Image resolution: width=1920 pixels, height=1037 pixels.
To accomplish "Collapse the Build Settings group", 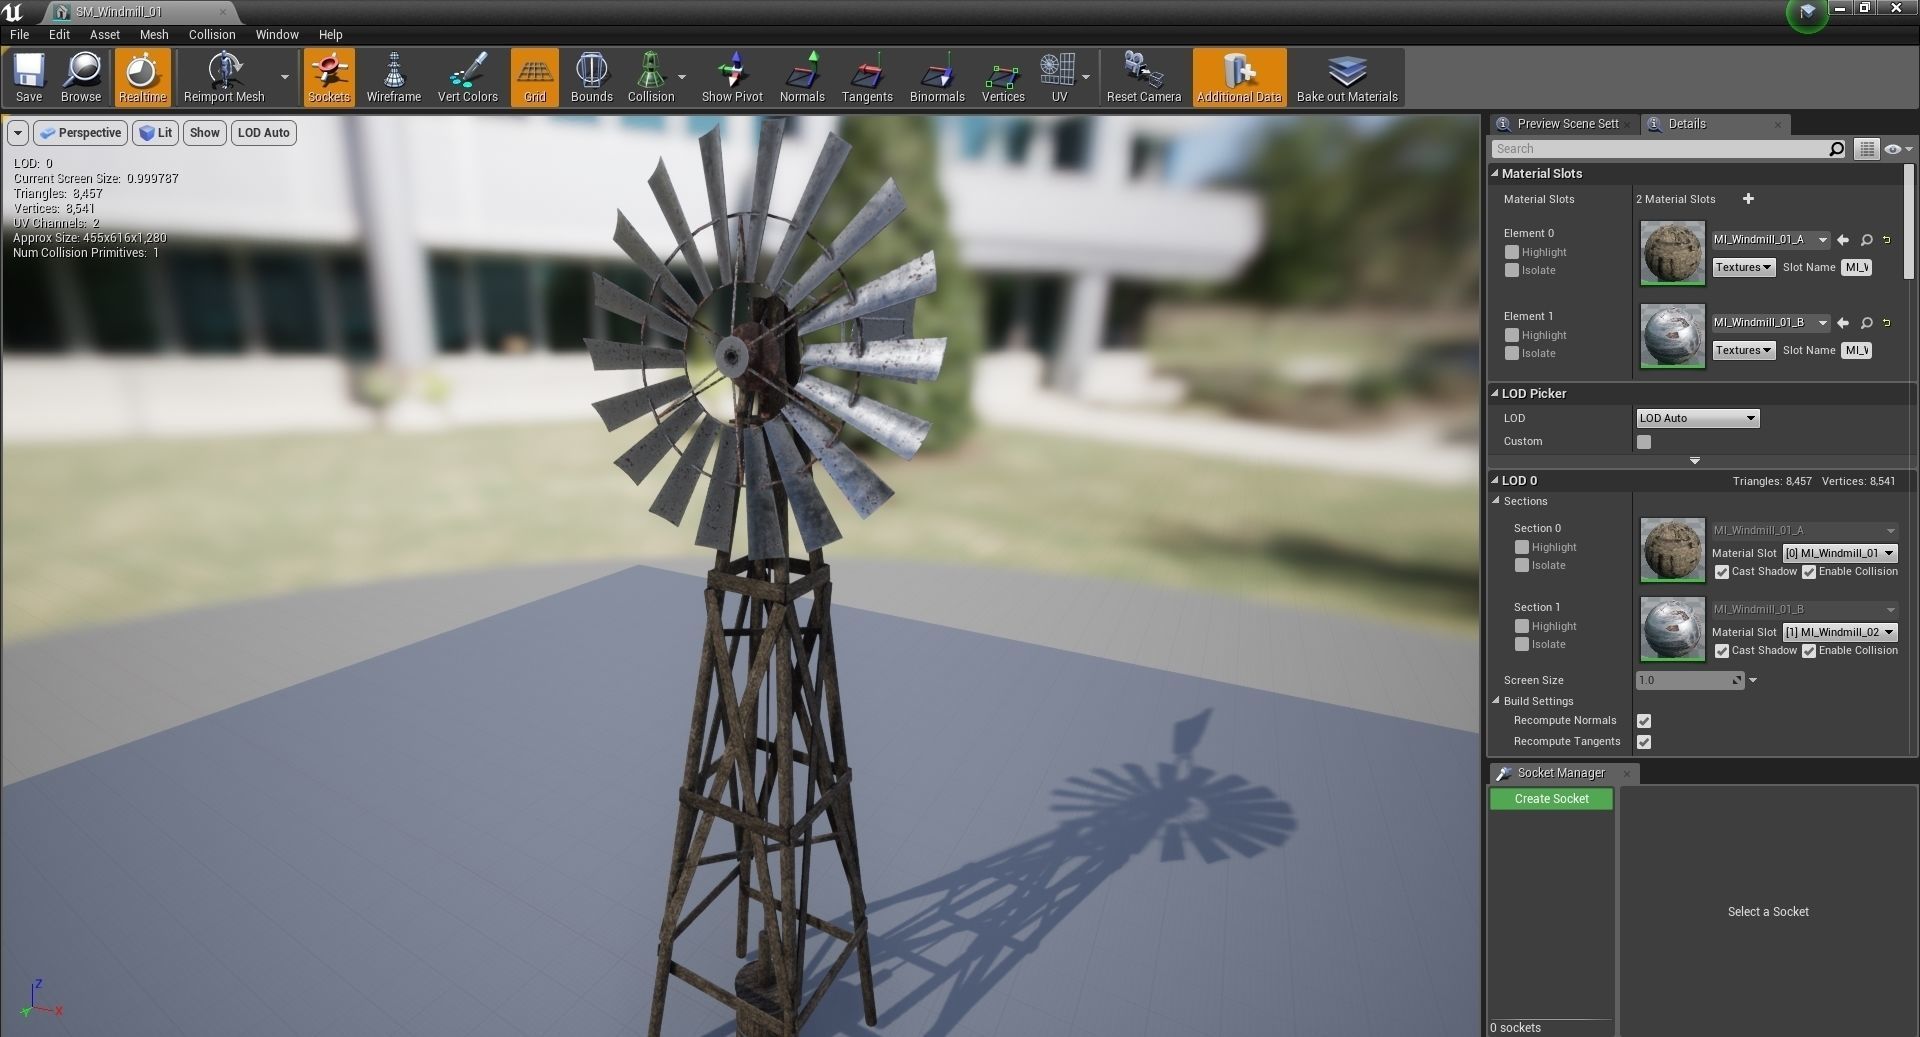I will click(x=1497, y=701).
